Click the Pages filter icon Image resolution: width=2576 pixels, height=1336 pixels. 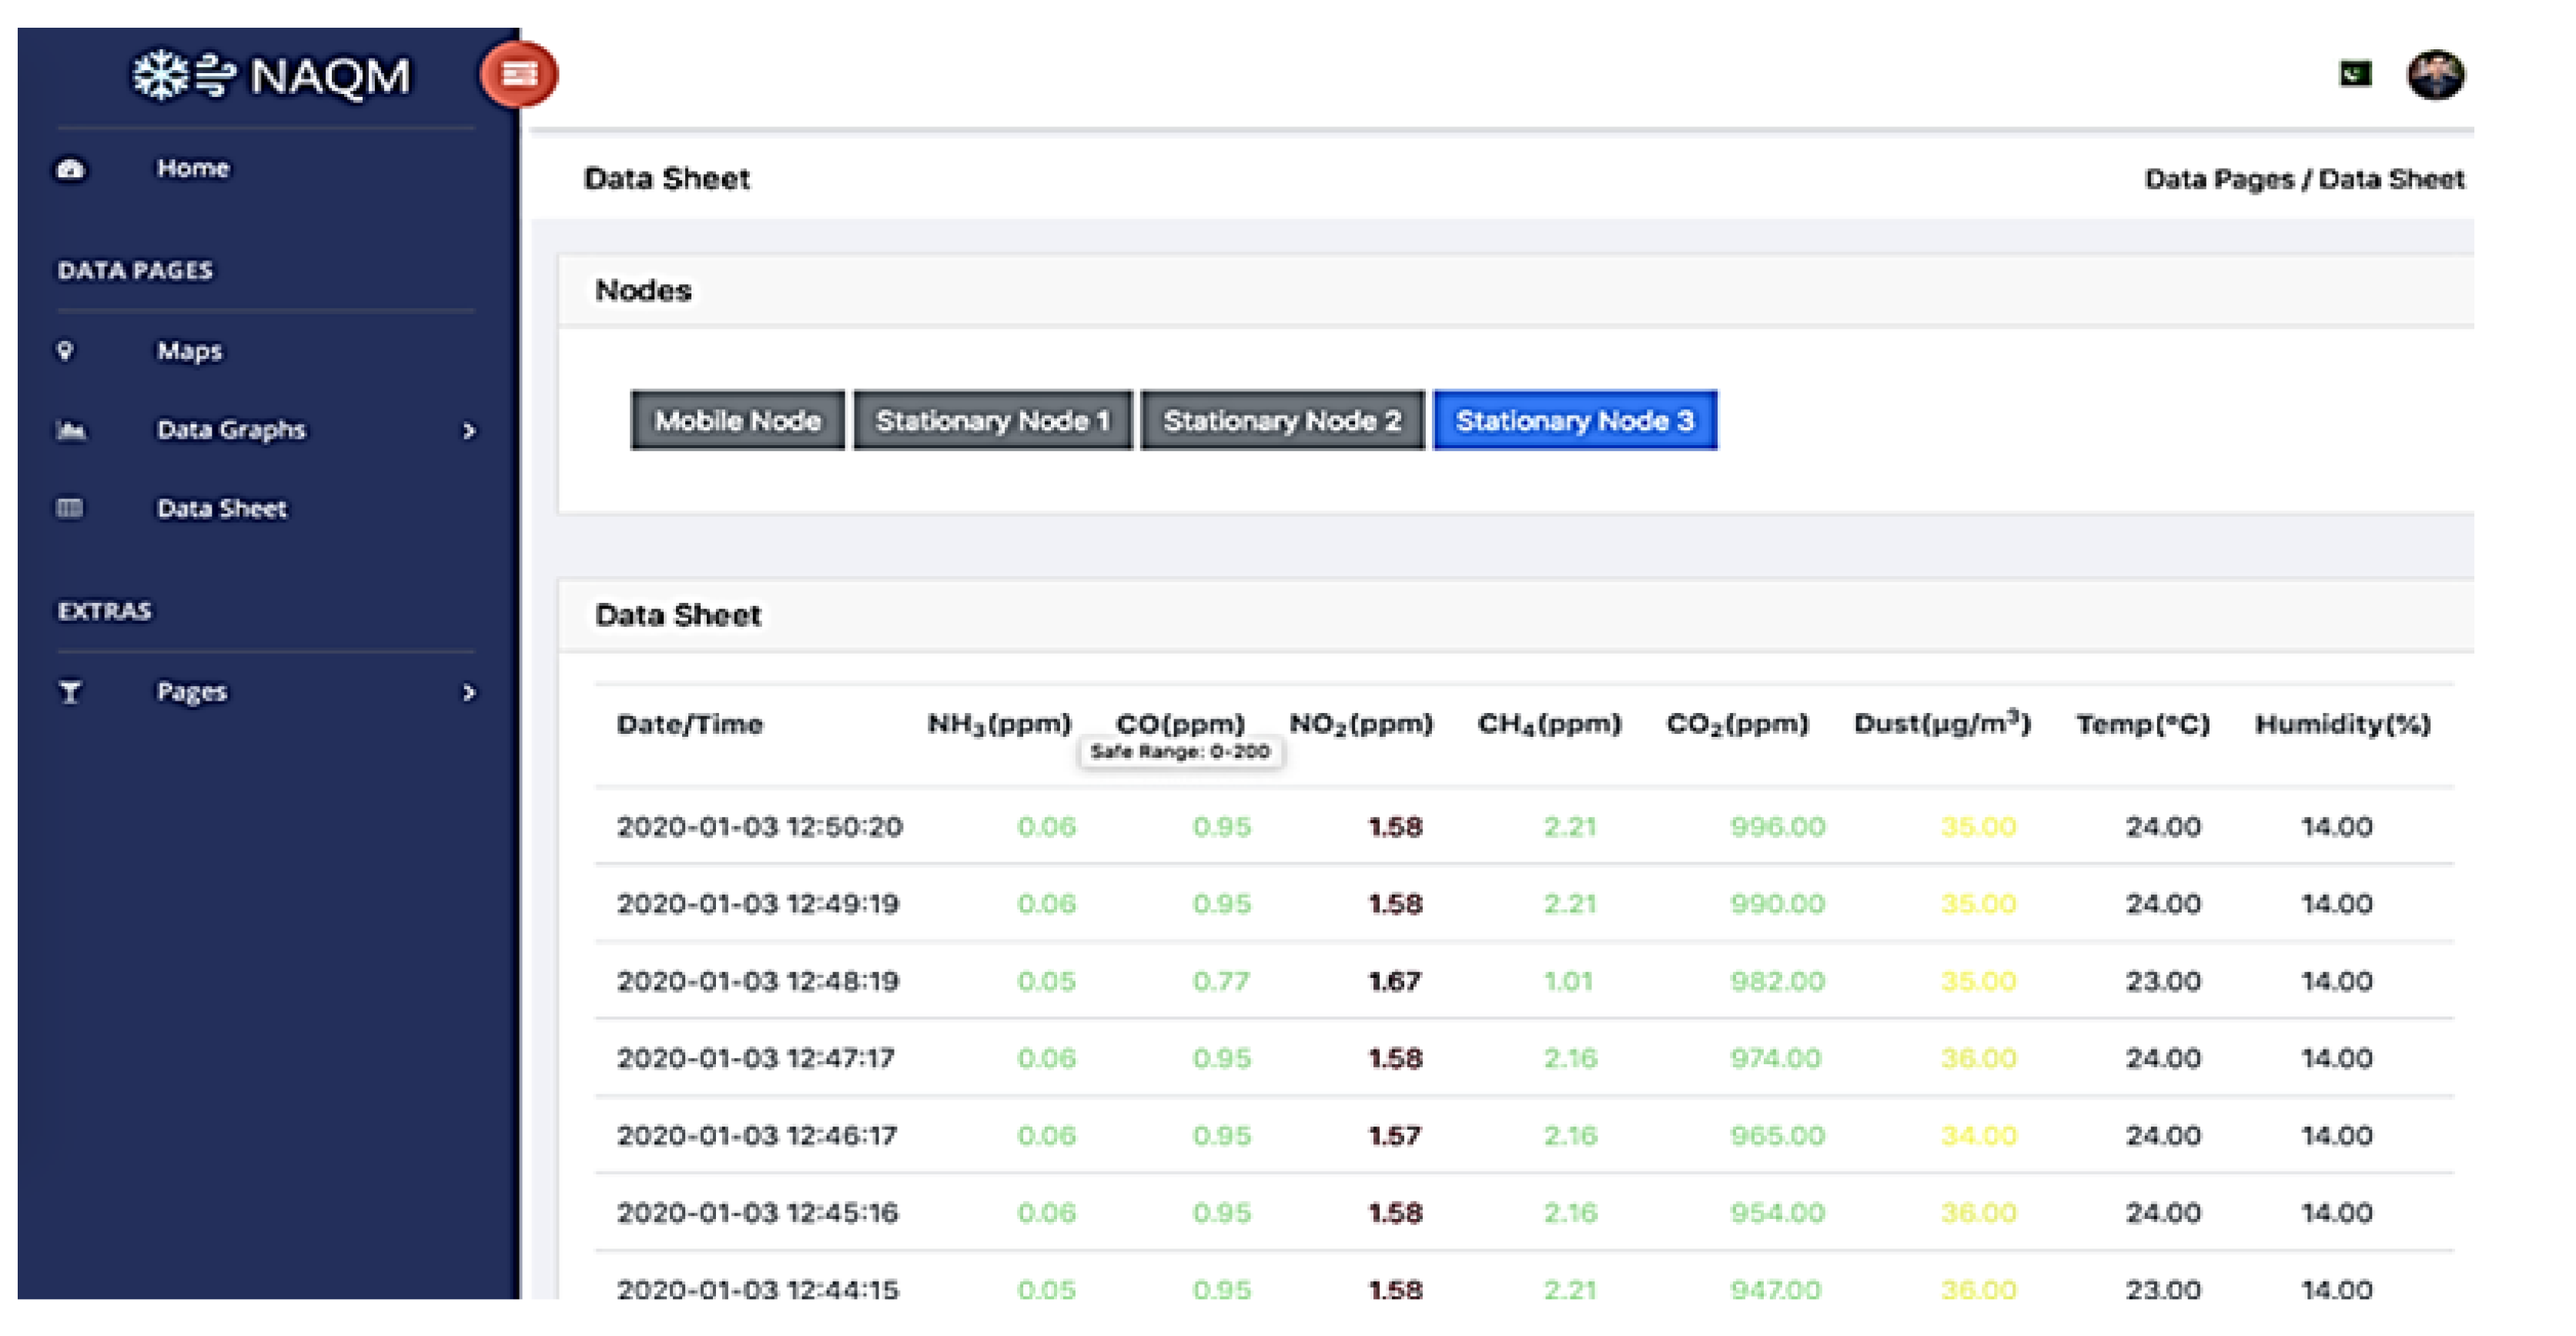[70, 692]
